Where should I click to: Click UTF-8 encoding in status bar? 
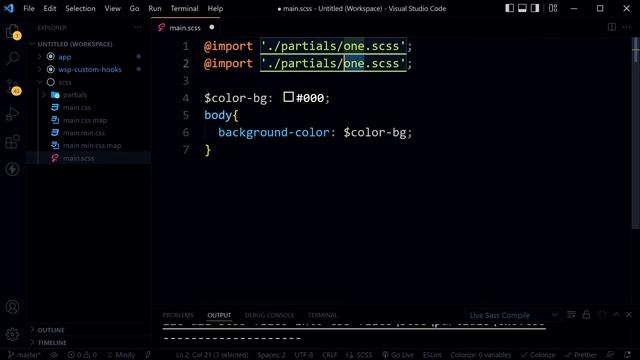pos(304,355)
